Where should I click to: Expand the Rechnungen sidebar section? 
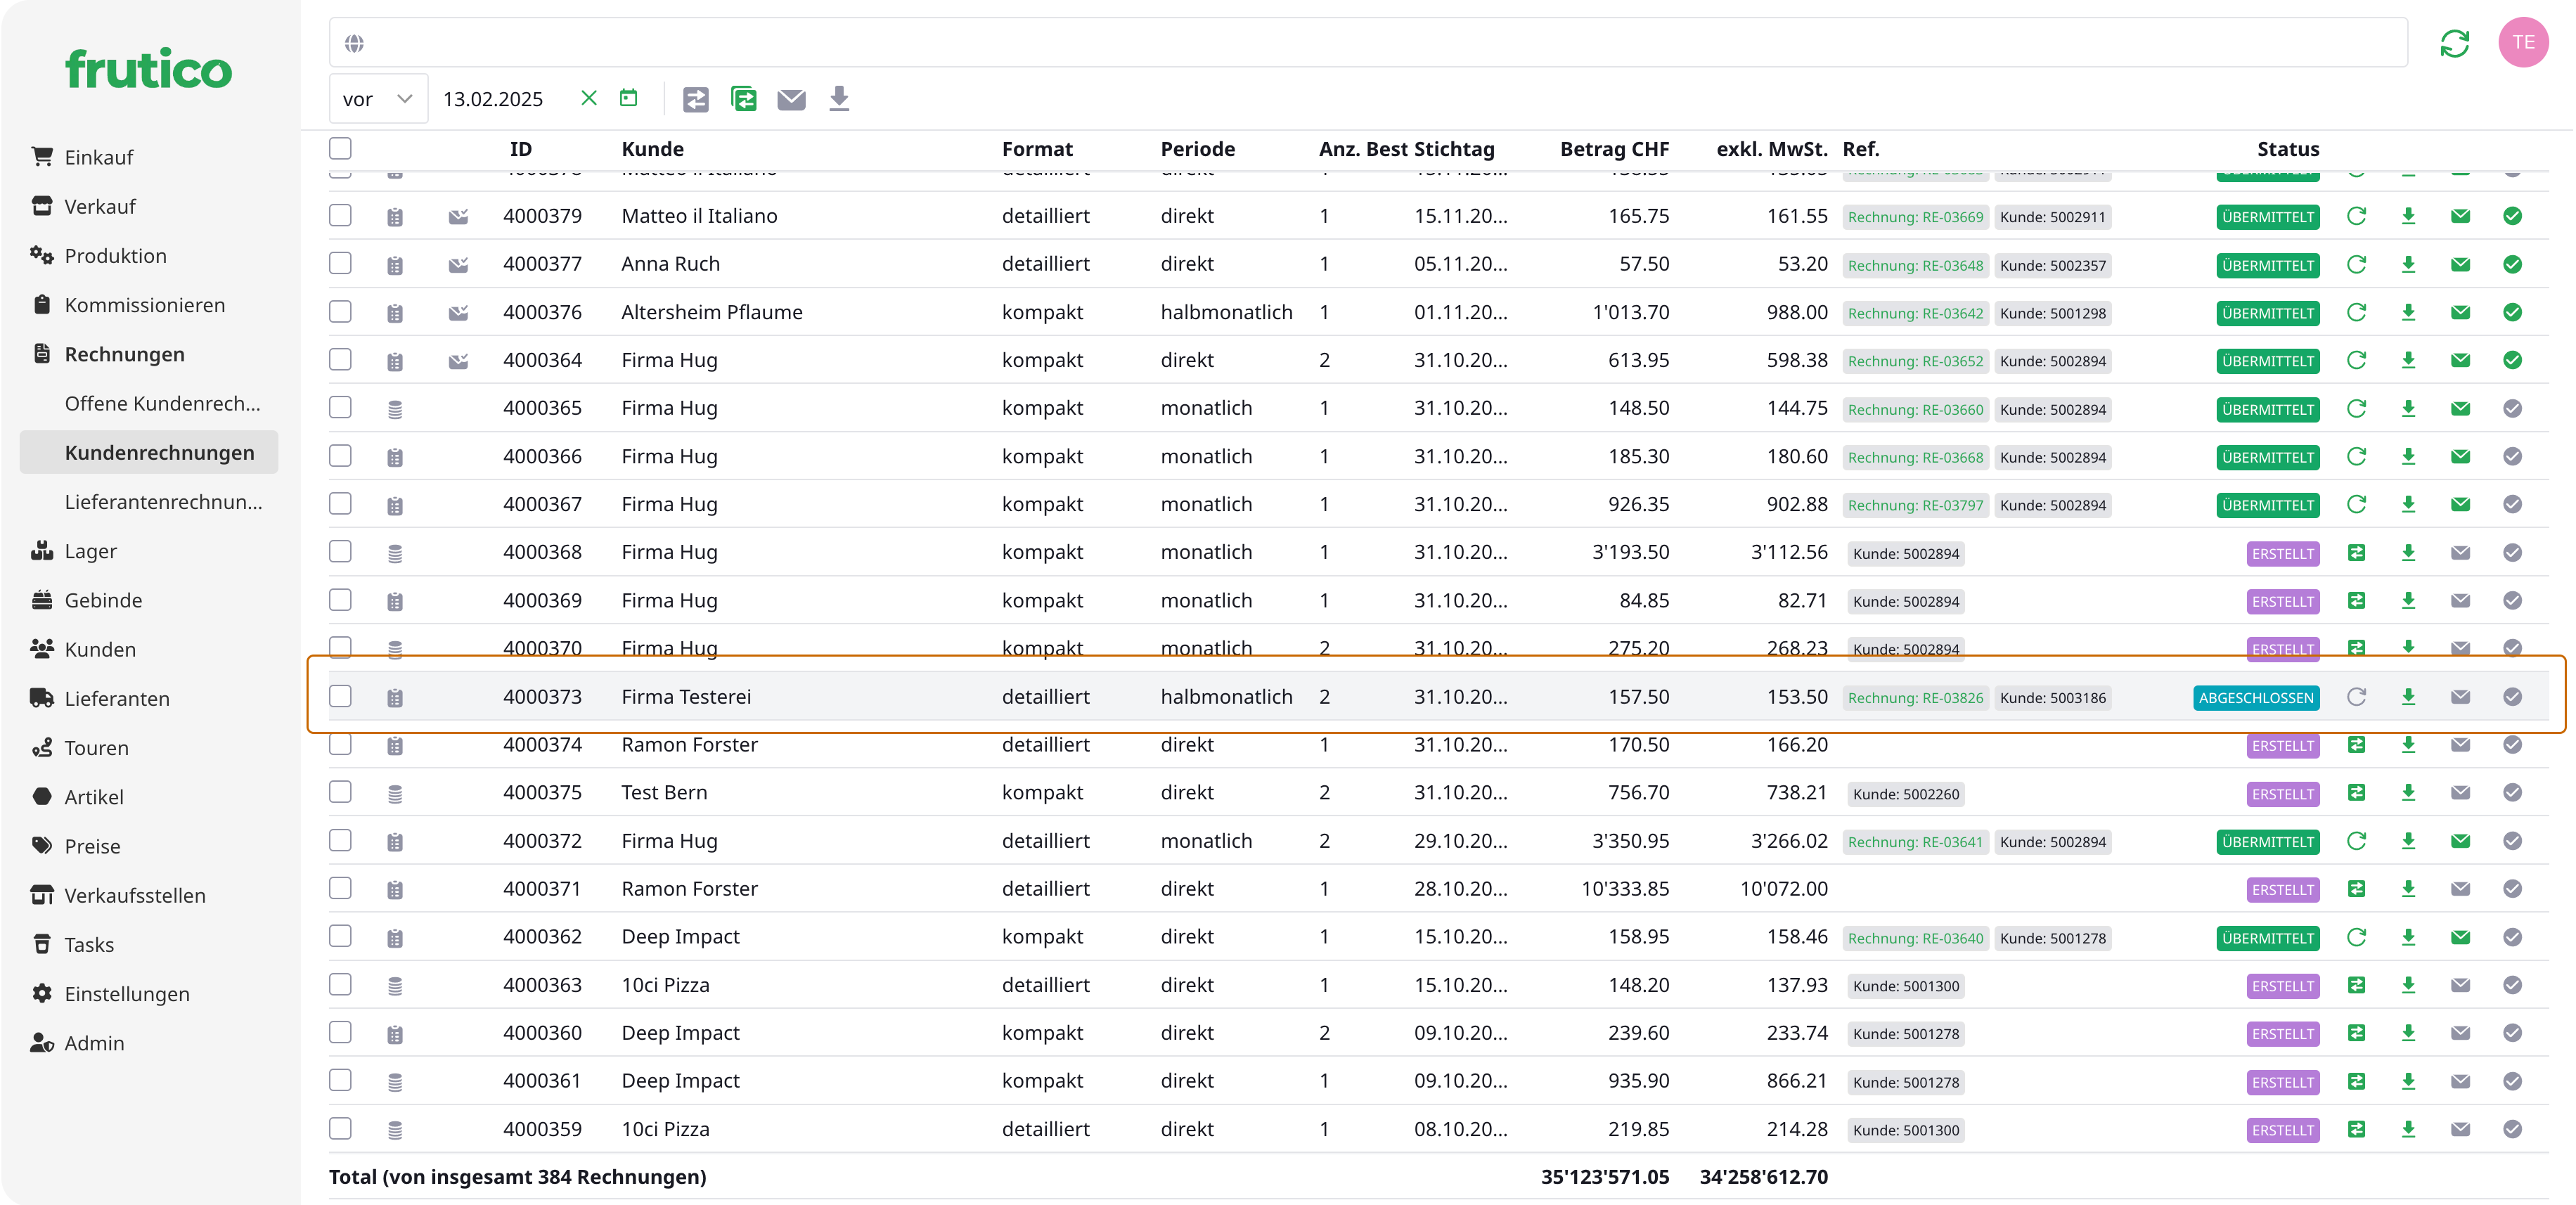pyautogui.click(x=124, y=354)
